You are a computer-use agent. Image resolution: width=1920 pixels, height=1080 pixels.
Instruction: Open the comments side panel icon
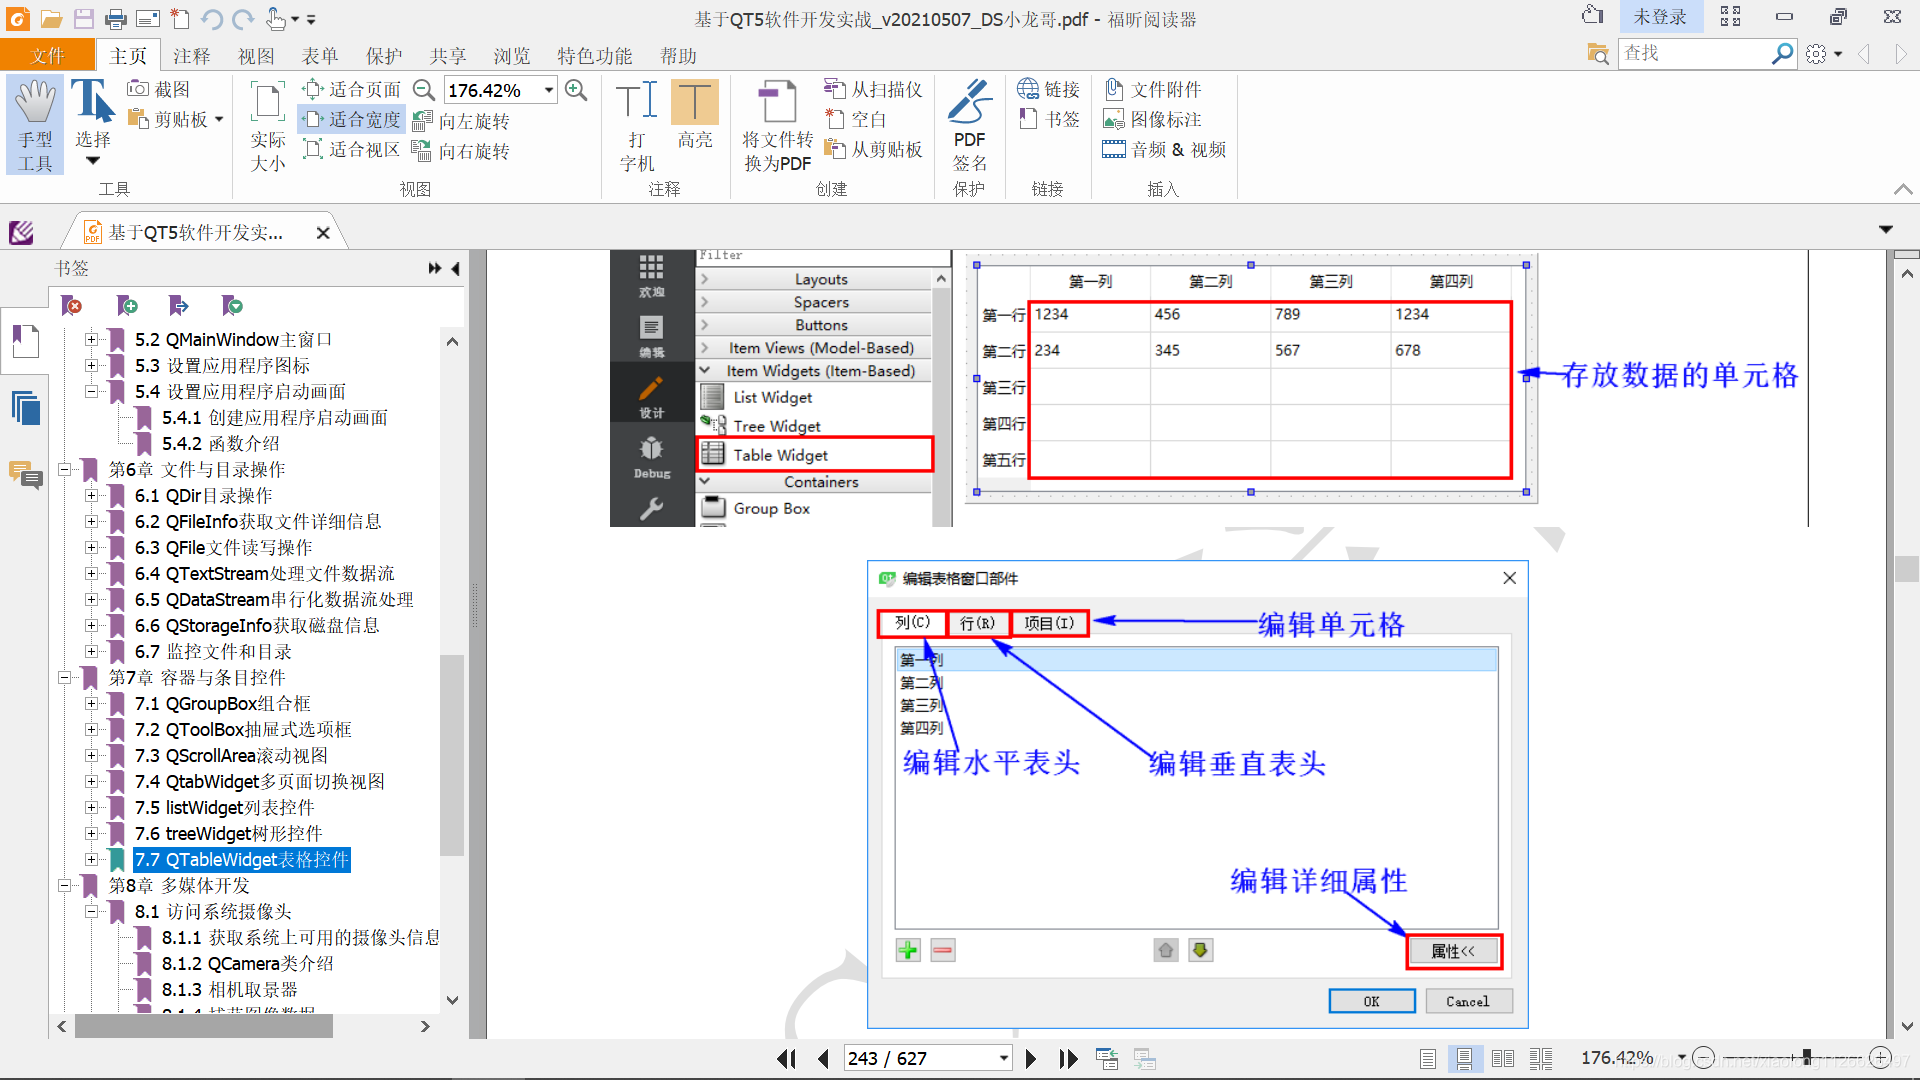[26, 474]
